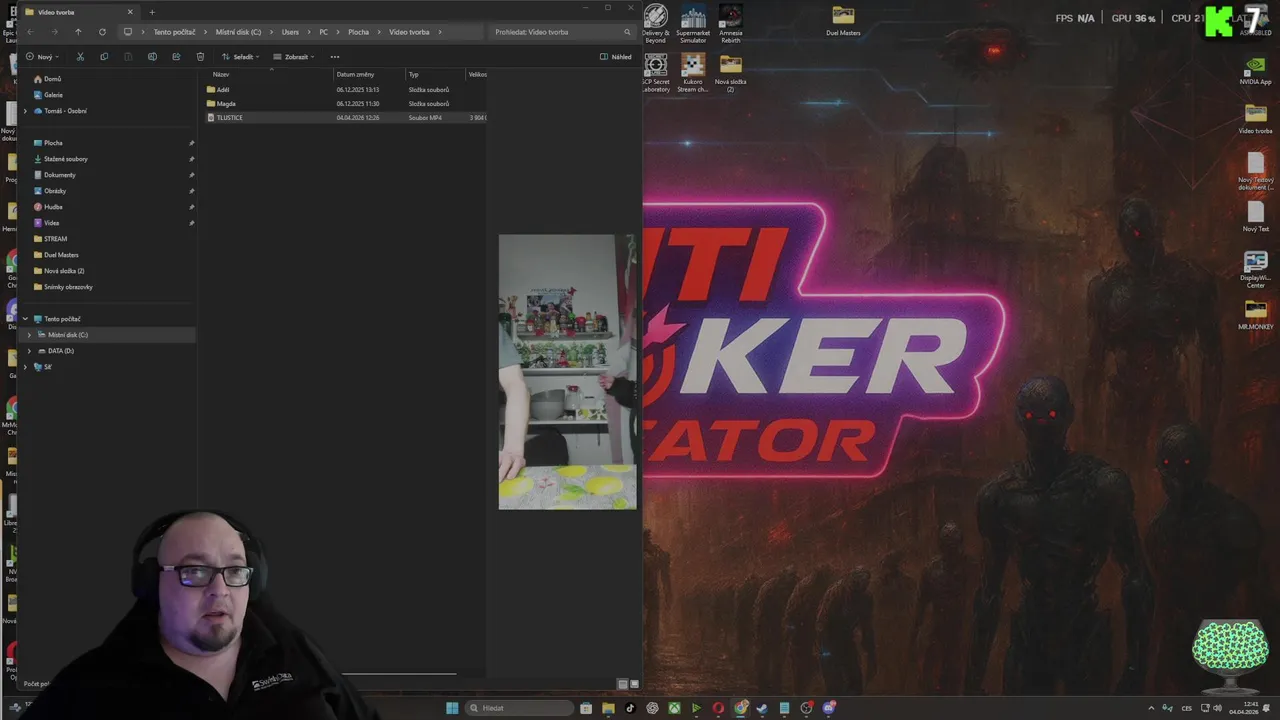Open the MR.MONKEY desktop folder icon
The image size is (1280, 720).
click(x=1255, y=314)
